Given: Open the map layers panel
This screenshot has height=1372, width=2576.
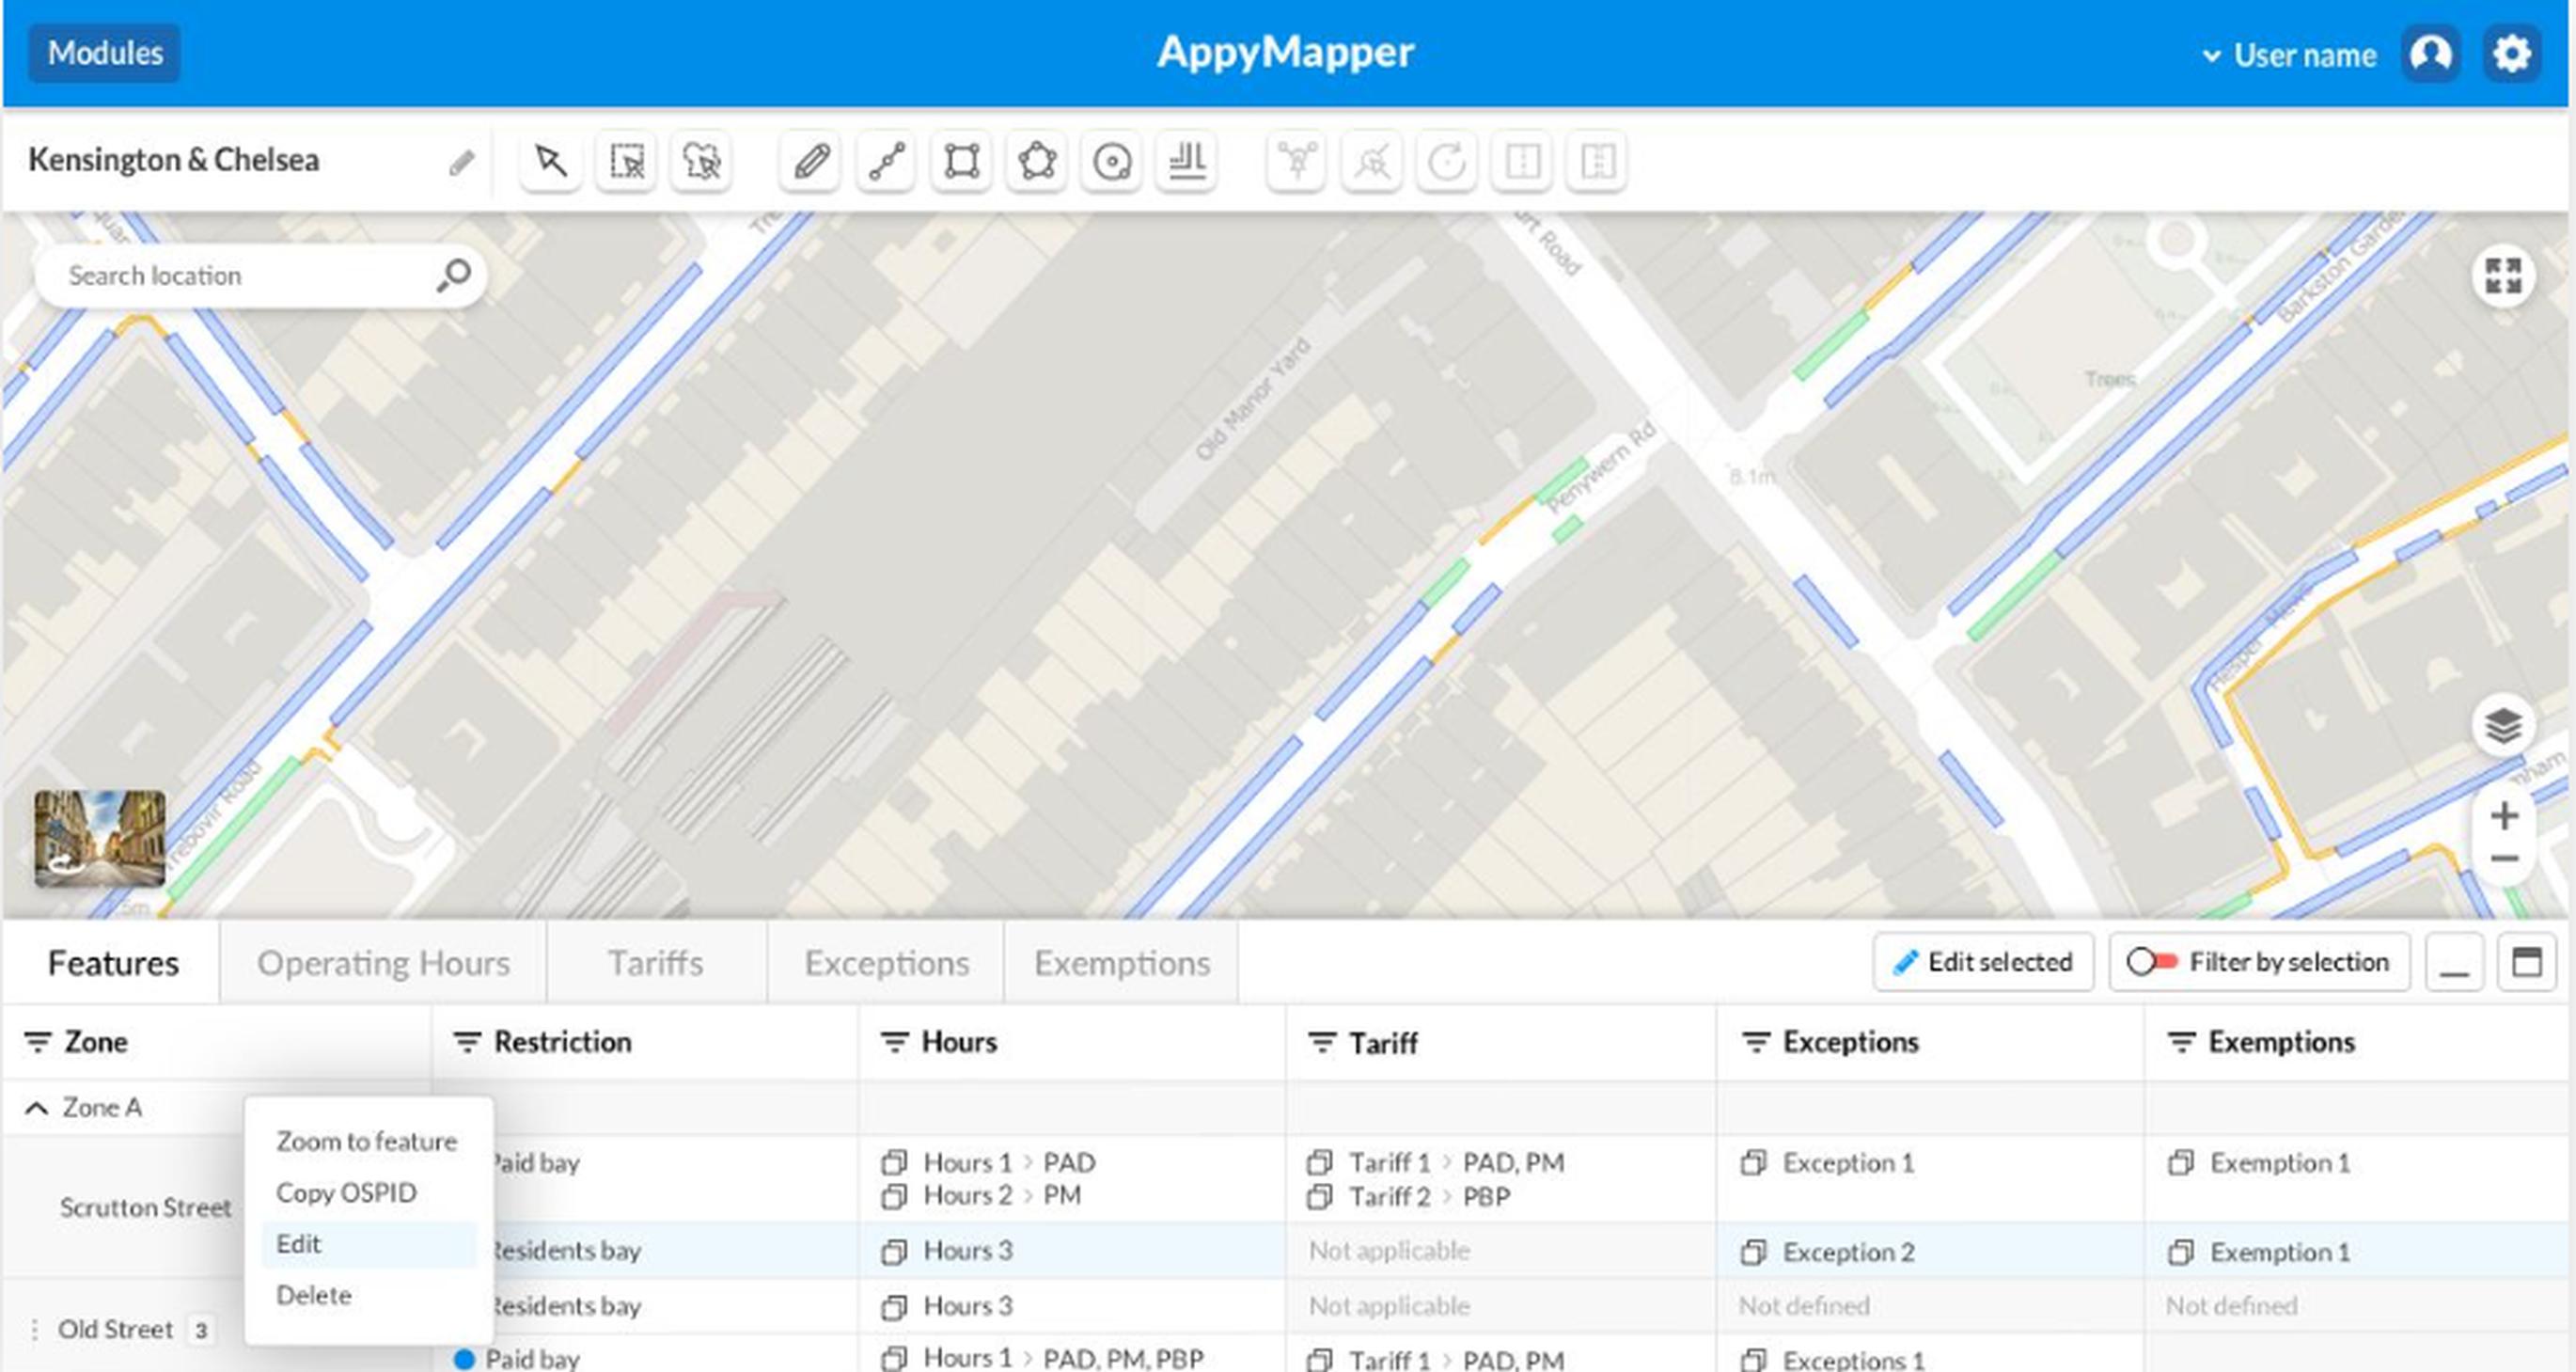Looking at the screenshot, I should point(2503,726).
